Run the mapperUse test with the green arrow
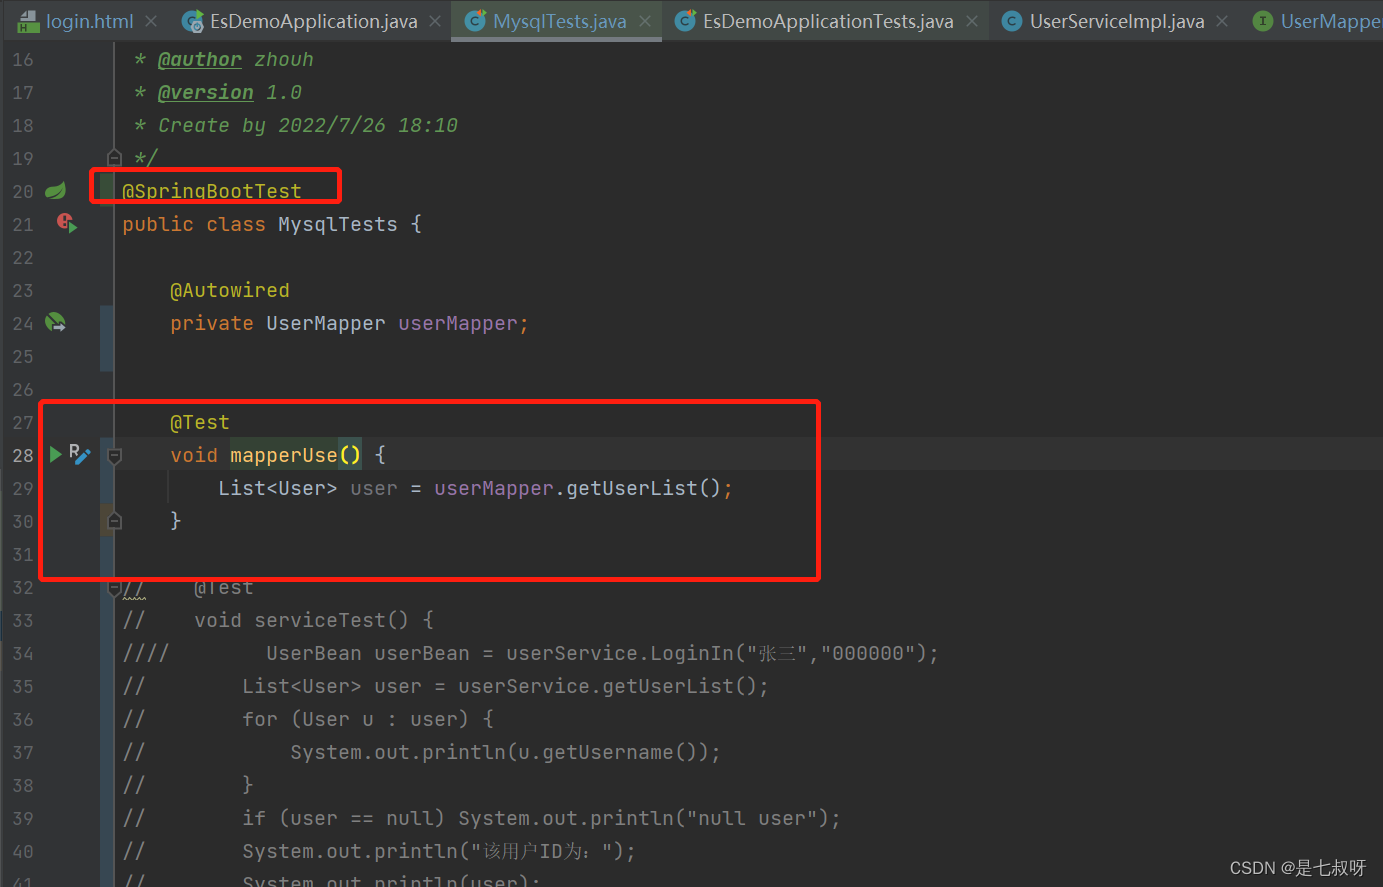The image size is (1383, 887). 56,455
